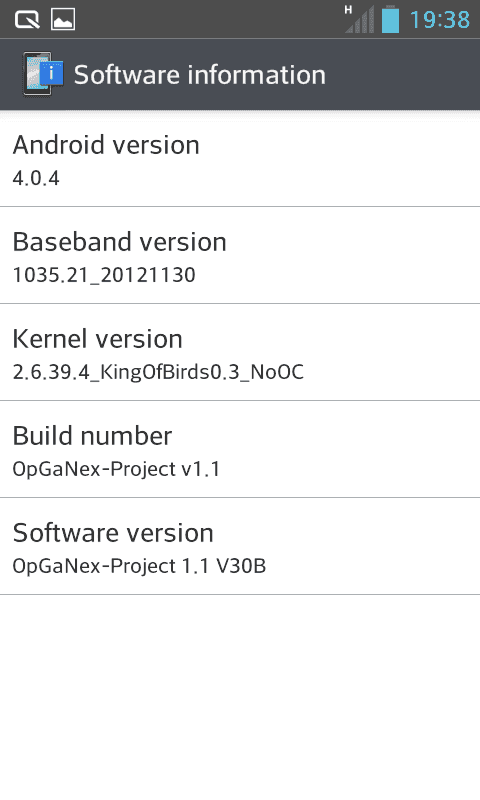Open the picture notification icon
Screen dimensions: 480x800
63,19
